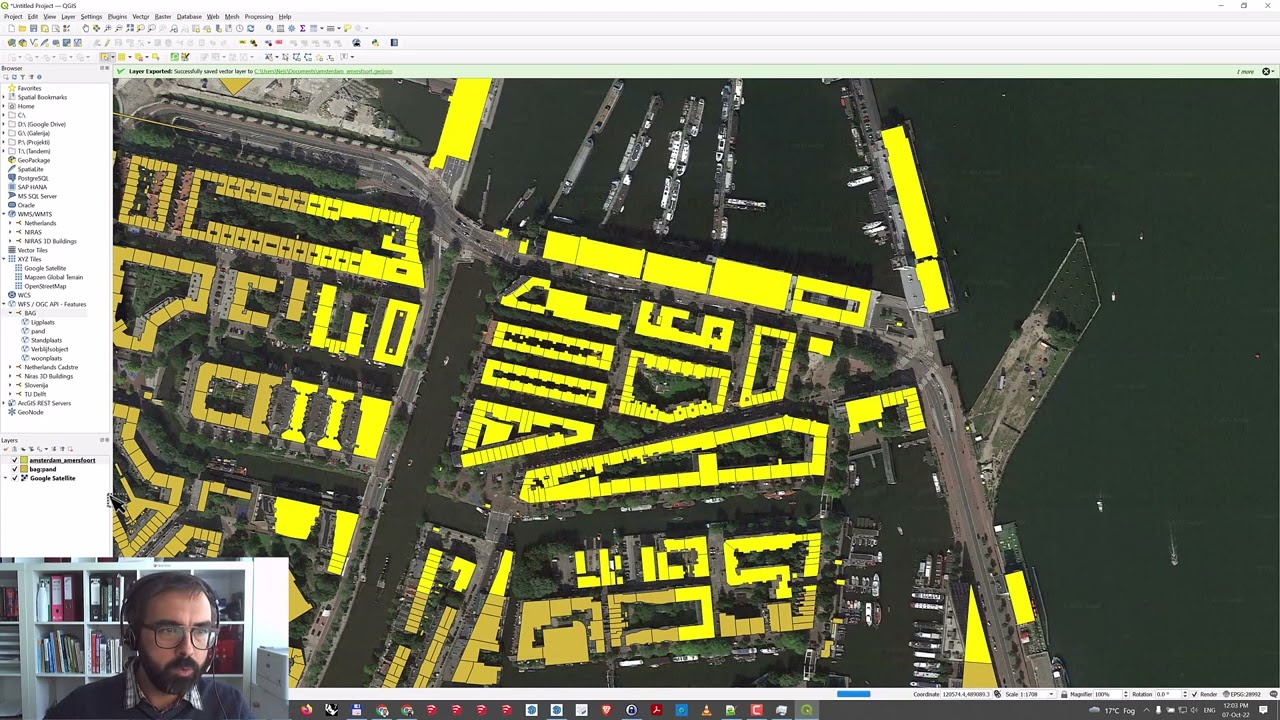Click the volume icon in system tray

[x=1194, y=711]
